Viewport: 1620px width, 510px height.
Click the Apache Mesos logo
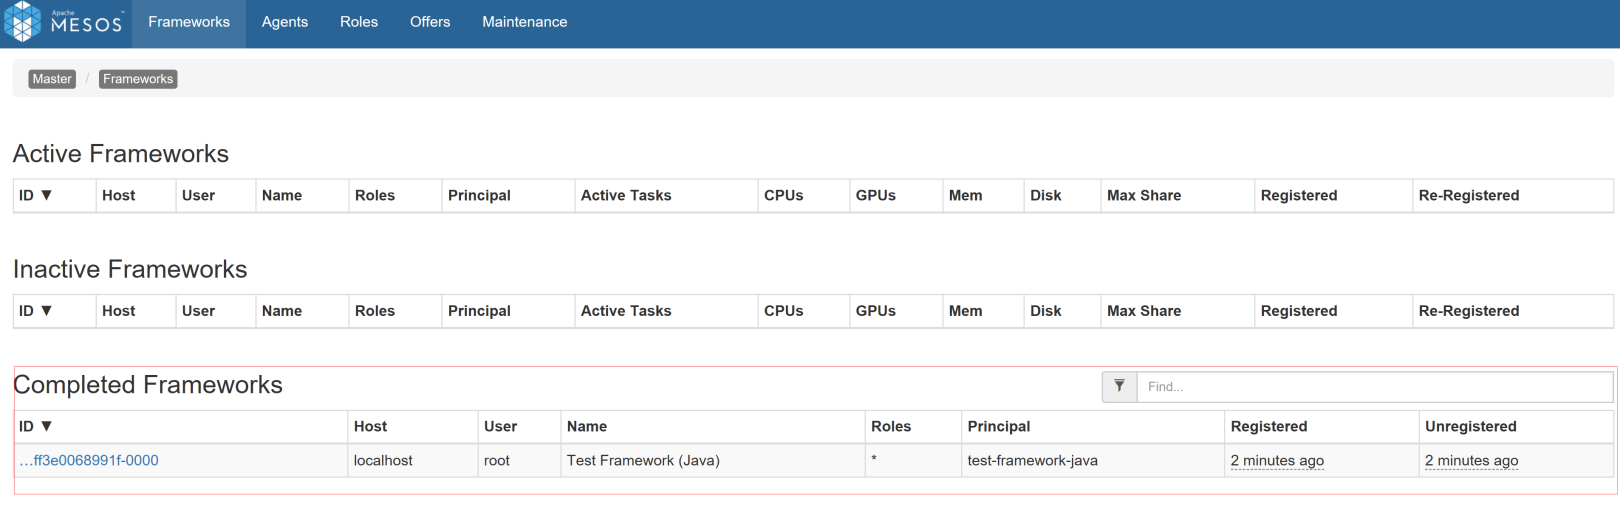tap(64, 22)
